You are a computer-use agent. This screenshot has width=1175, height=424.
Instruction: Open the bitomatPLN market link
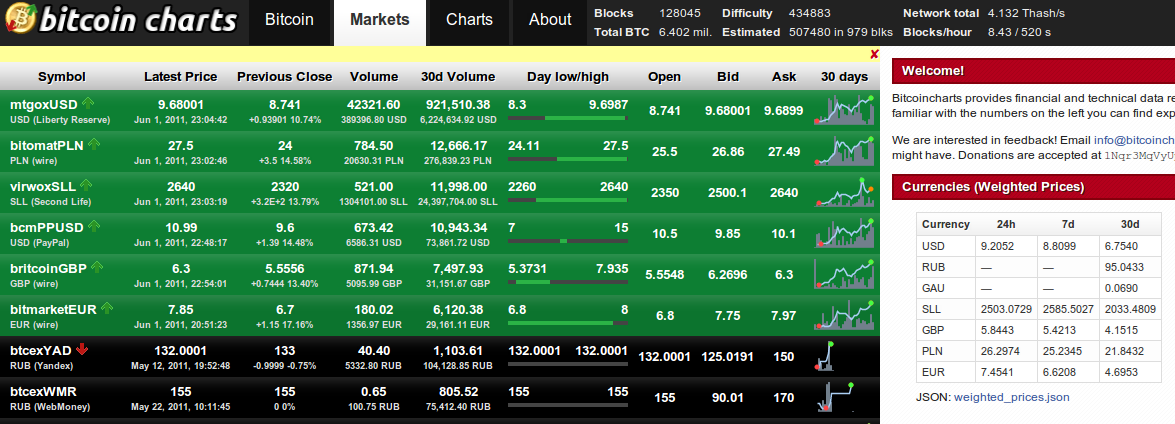(46, 145)
